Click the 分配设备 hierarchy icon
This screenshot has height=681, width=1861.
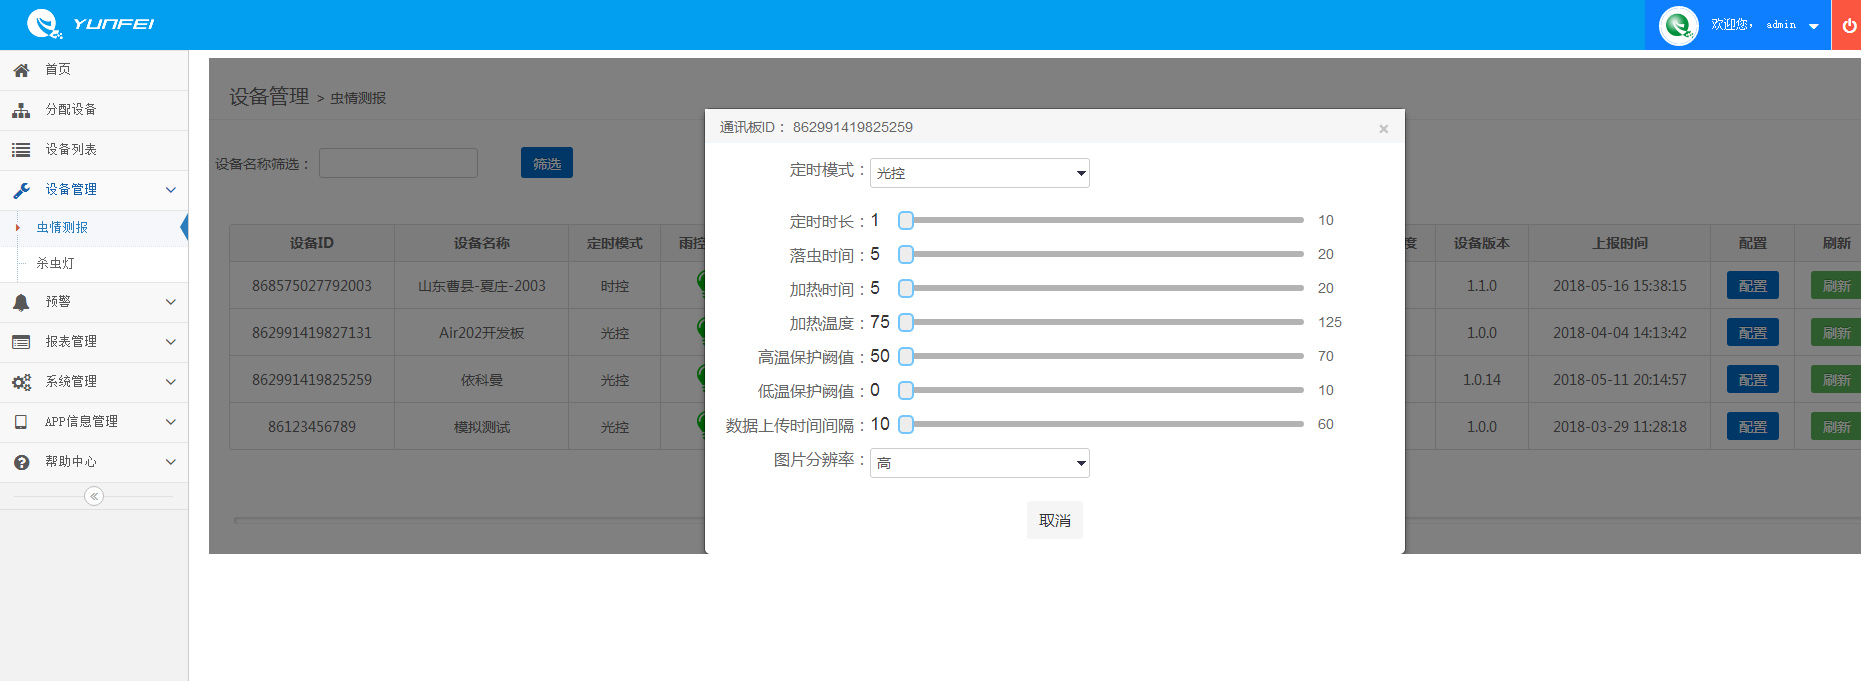pyautogui.click(x=21, y=110)
